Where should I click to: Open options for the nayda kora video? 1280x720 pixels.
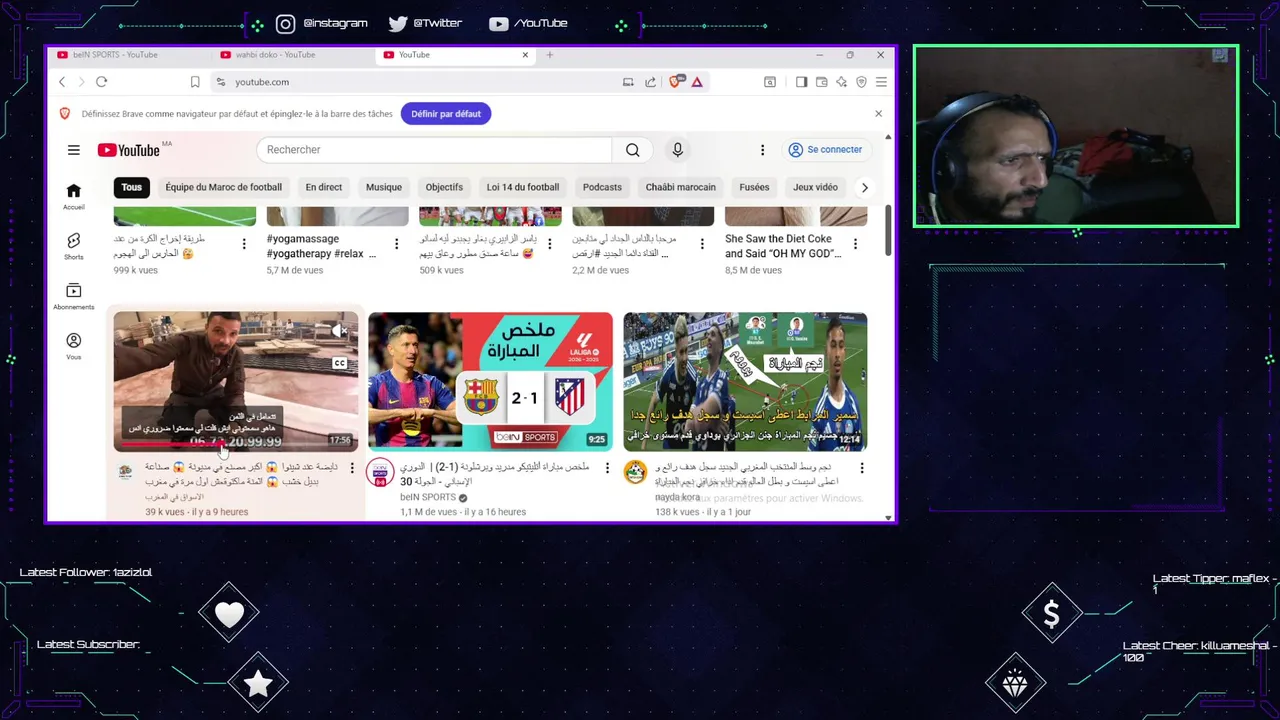coord(862,468)
